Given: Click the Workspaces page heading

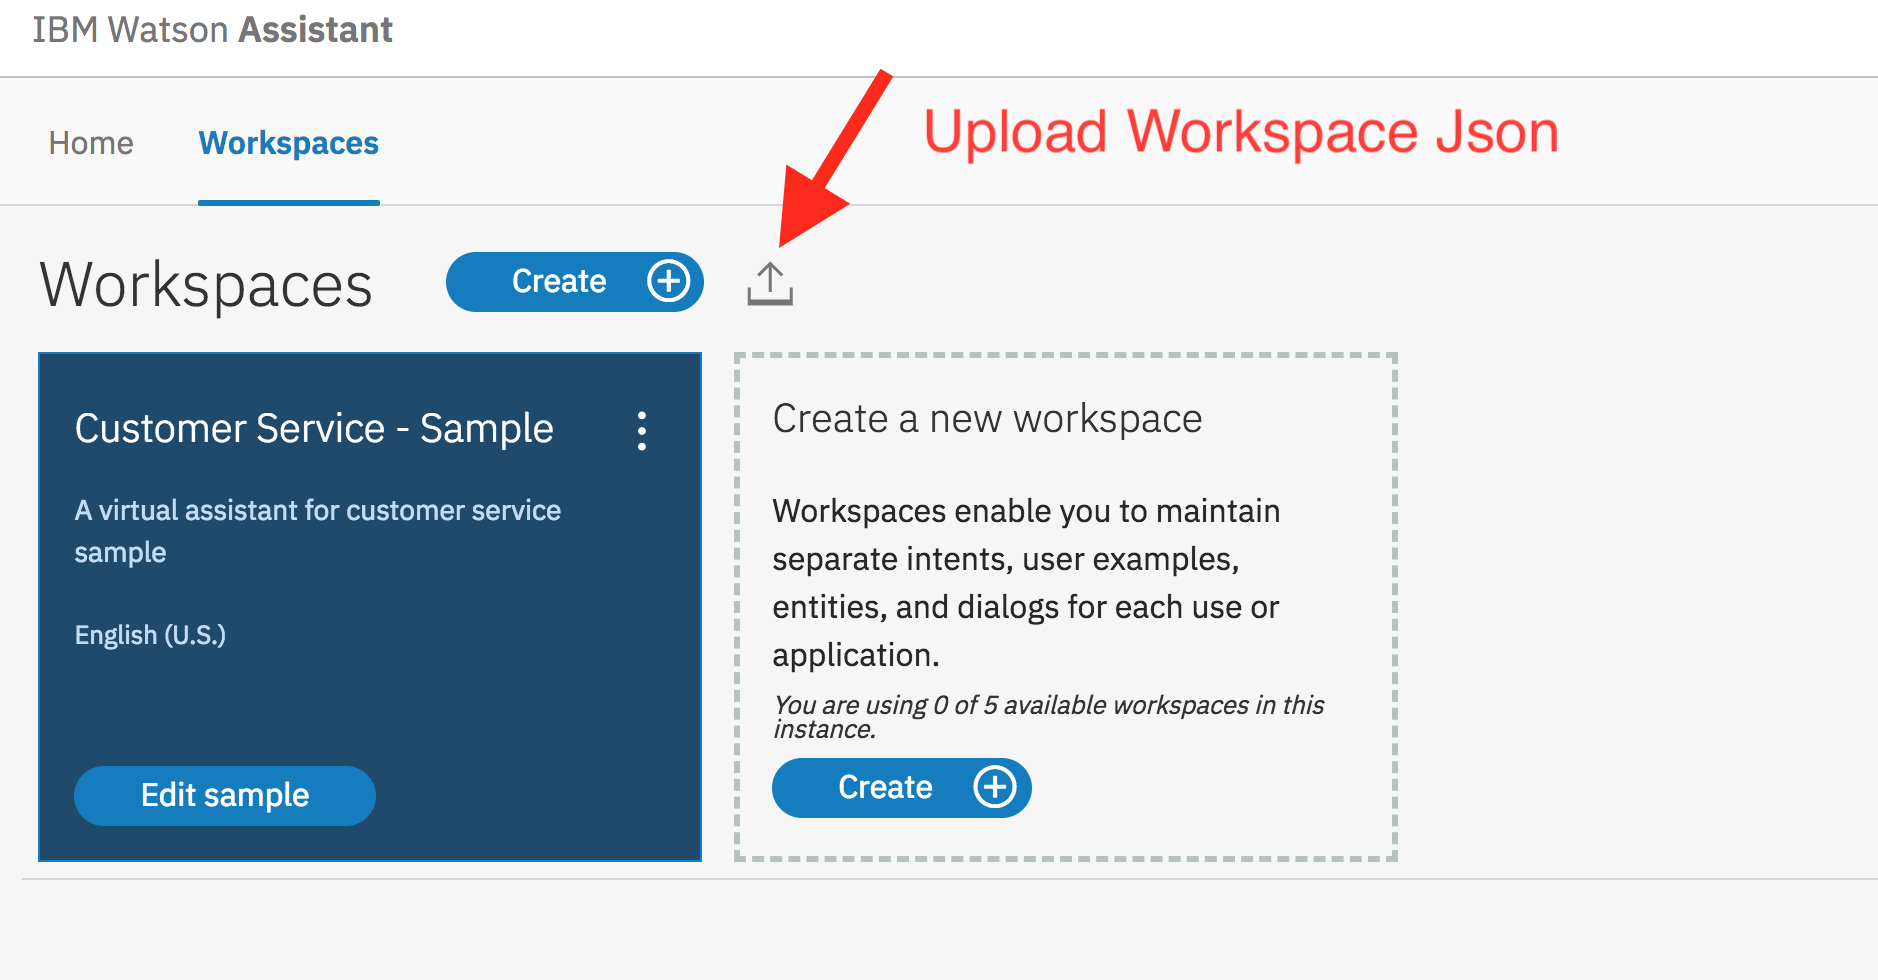Looking at the screenshot, I should click(206, 285).
